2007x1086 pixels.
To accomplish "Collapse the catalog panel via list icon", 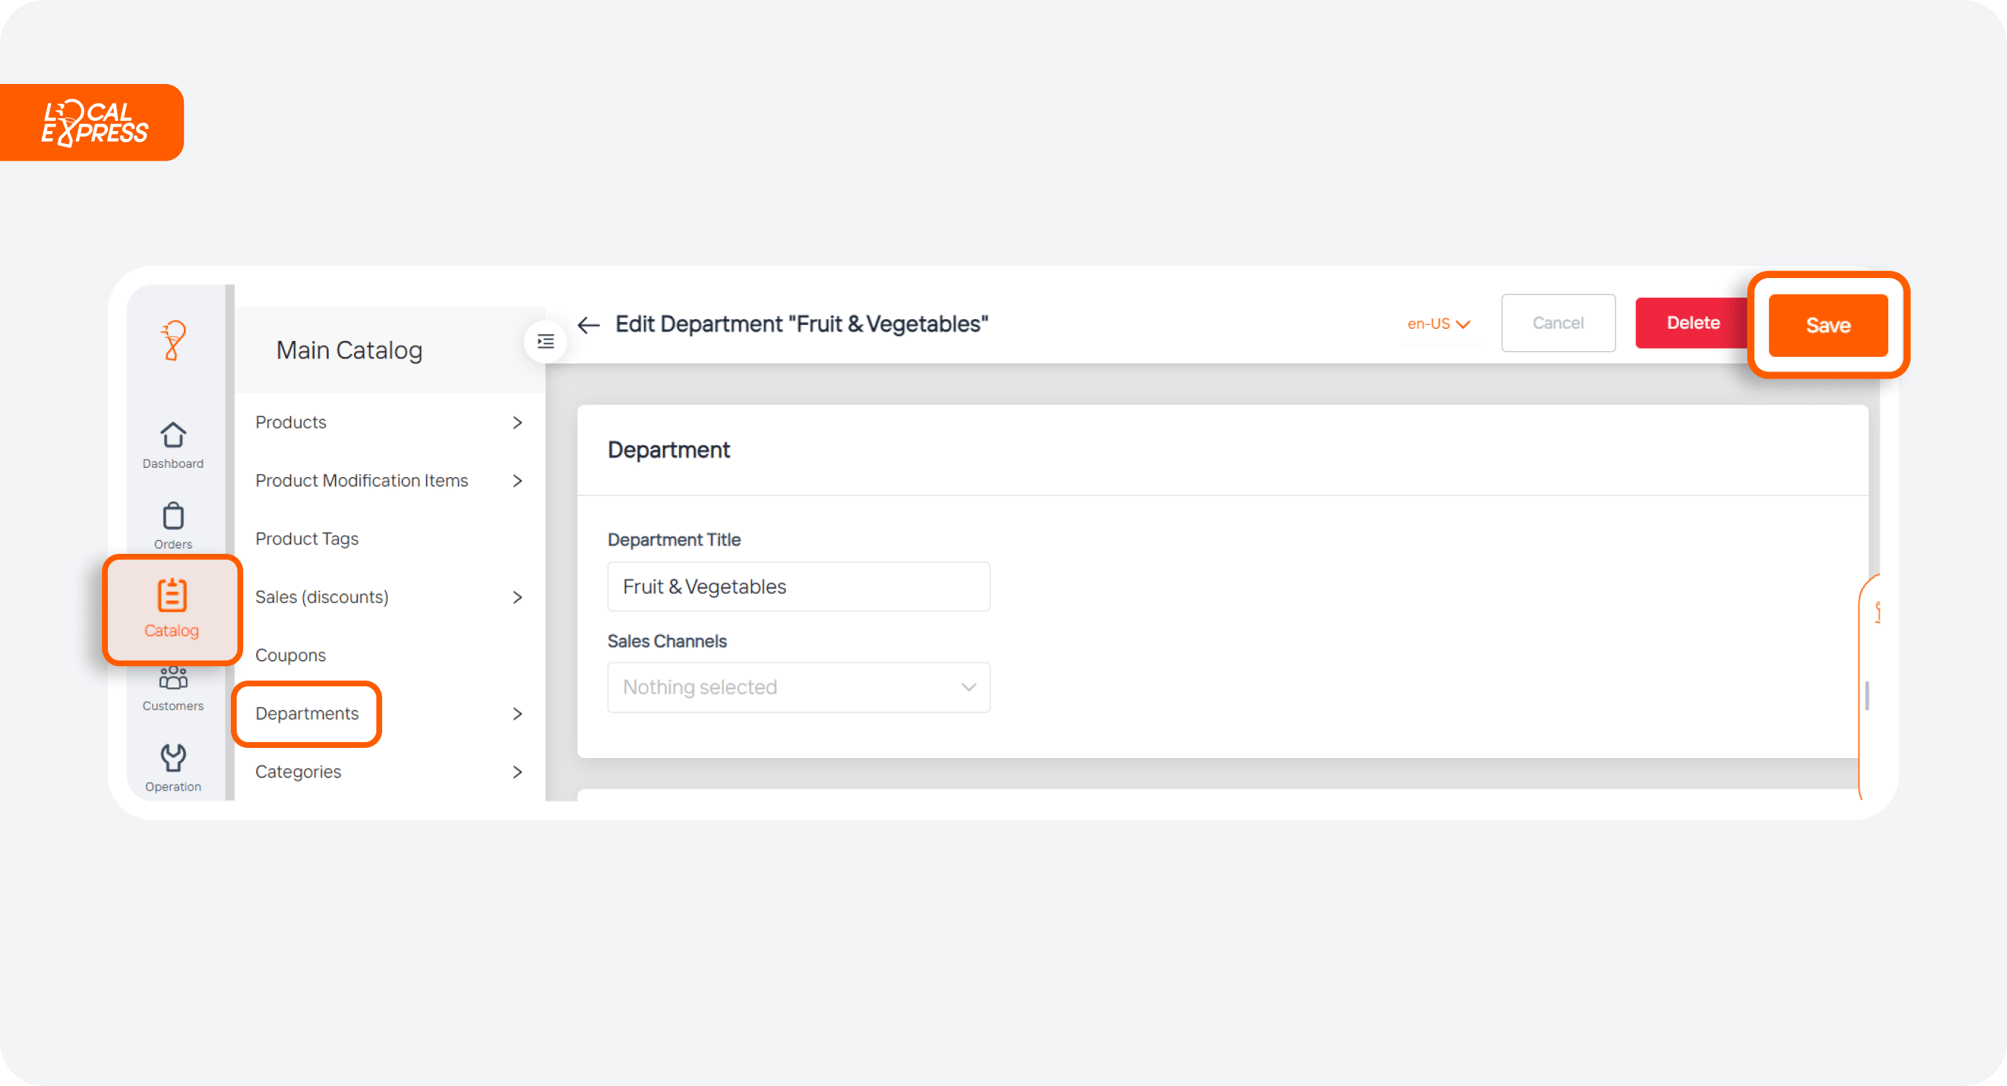I will tap(545, 341).
